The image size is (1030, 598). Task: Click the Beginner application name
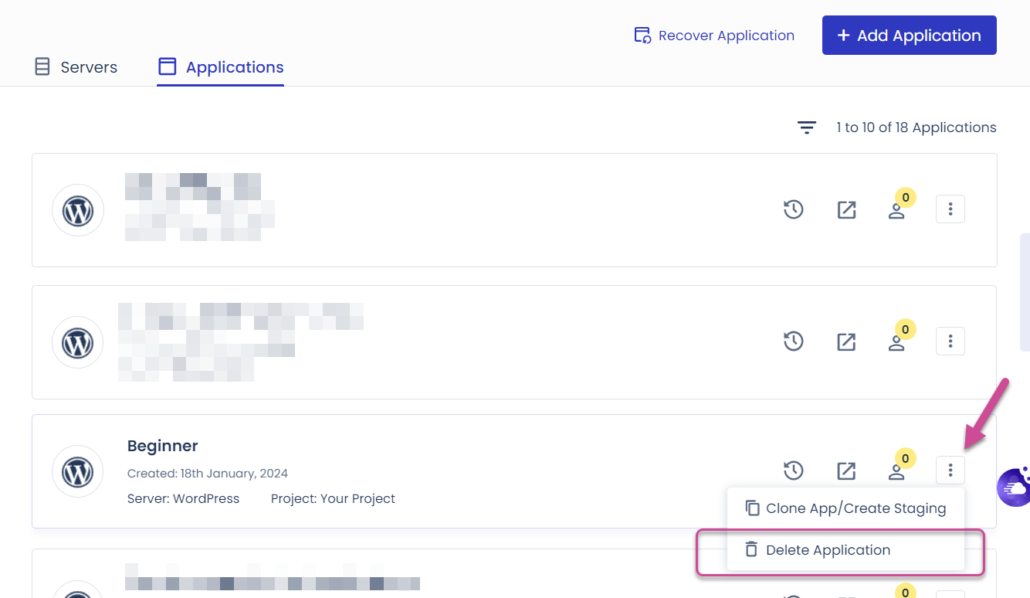pos(162,446)
